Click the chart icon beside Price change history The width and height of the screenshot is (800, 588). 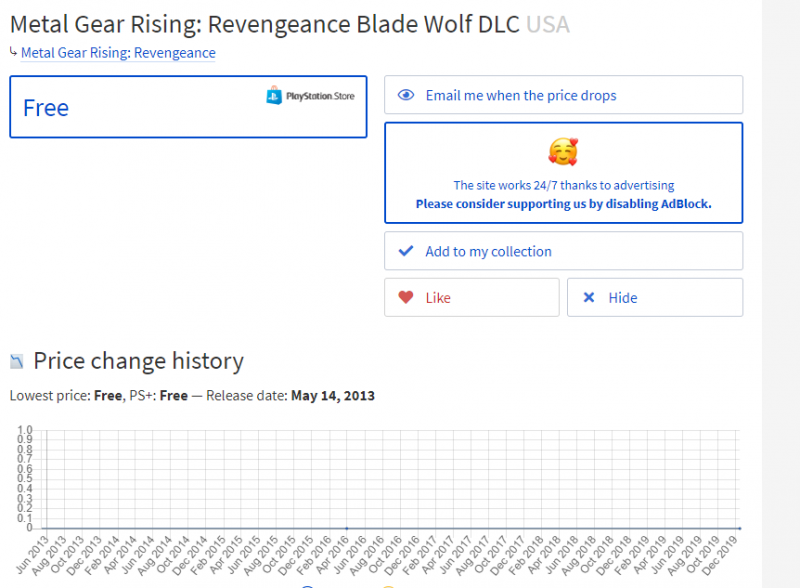17,361
